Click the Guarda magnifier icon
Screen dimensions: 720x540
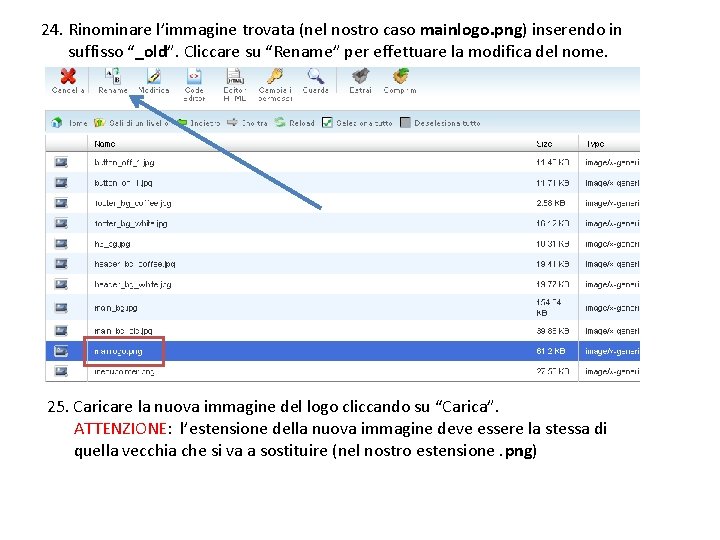[x=315, y=76]
